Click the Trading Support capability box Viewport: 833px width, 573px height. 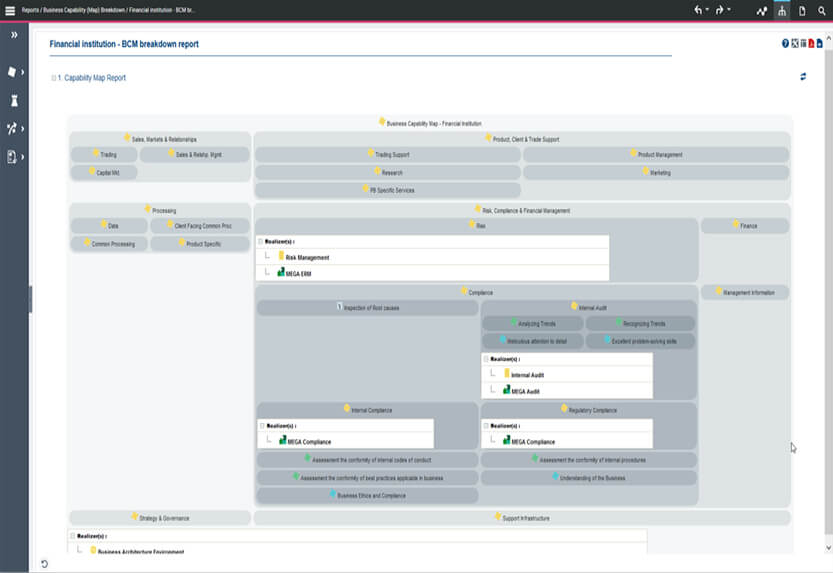[388, 155]
